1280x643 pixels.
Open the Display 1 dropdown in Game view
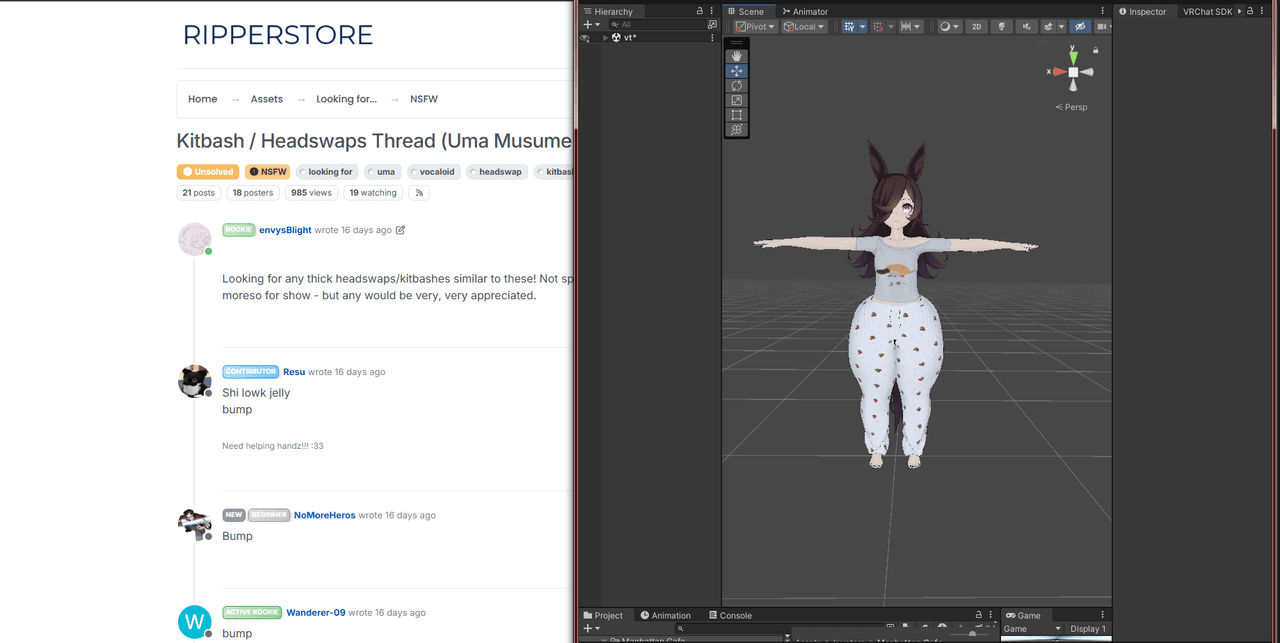(x=1088, y=629)
